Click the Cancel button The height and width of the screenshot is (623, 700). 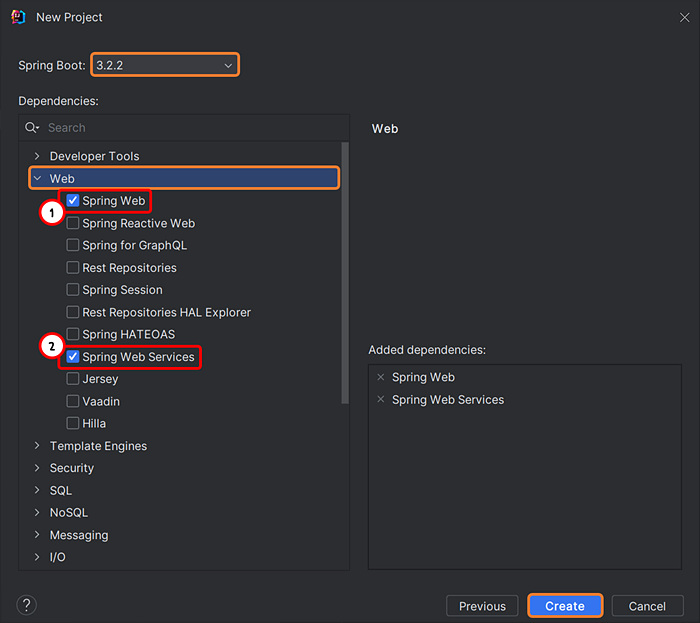(647, 606)
